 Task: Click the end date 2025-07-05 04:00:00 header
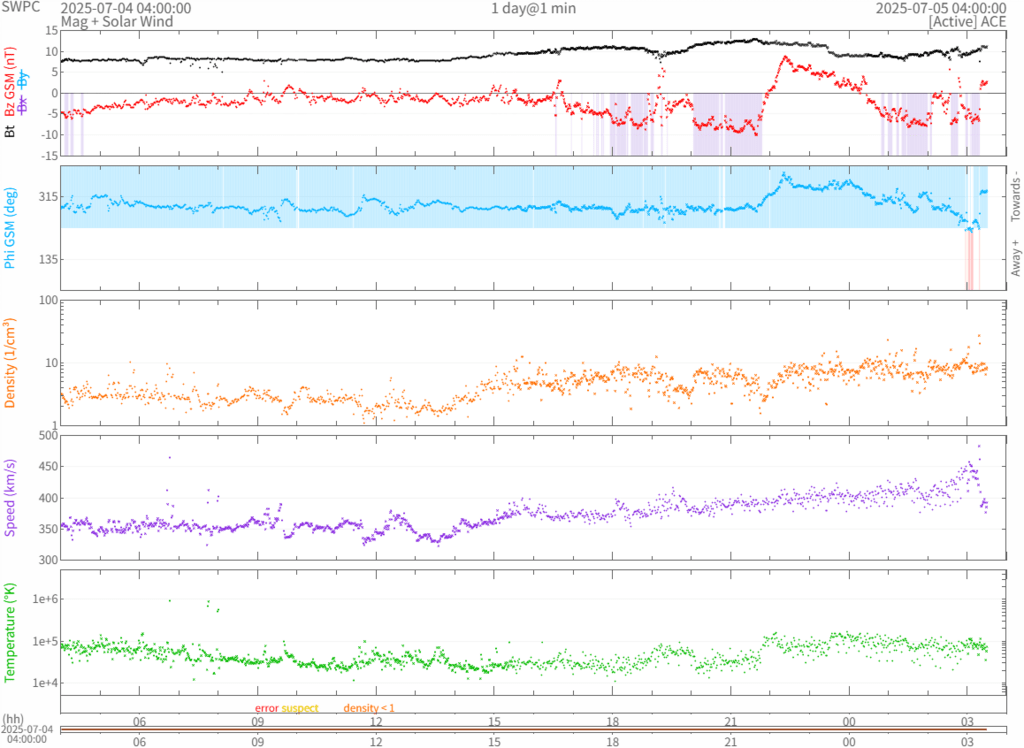coord(941,8)
